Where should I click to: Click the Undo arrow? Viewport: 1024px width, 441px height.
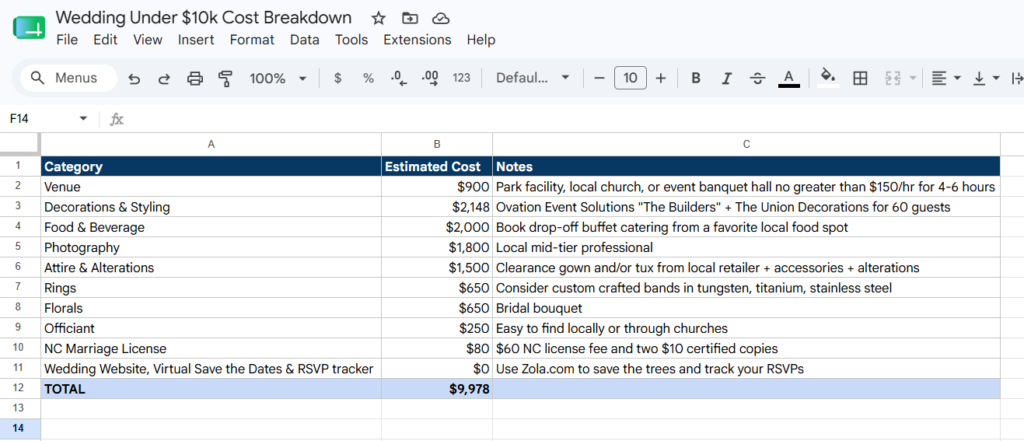(134, 78)
